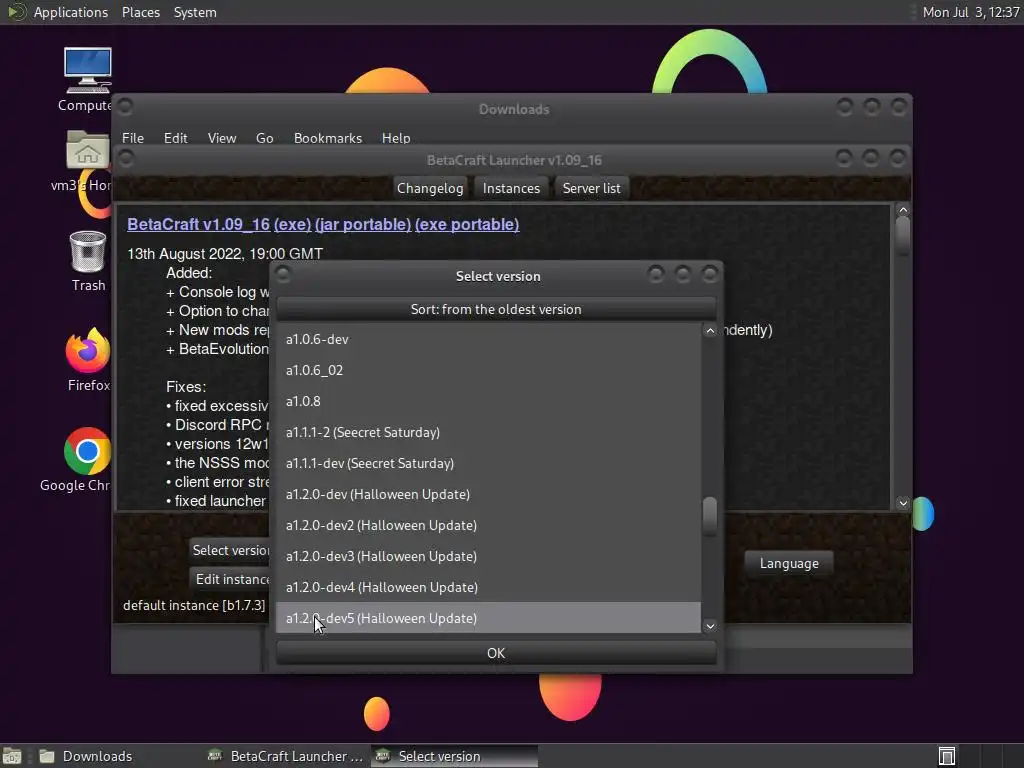Select version a1.2.0-dev5 (Halloween Update)
Screen dimensions: 1024x768
pyautogui.click(x=488, y=618)
